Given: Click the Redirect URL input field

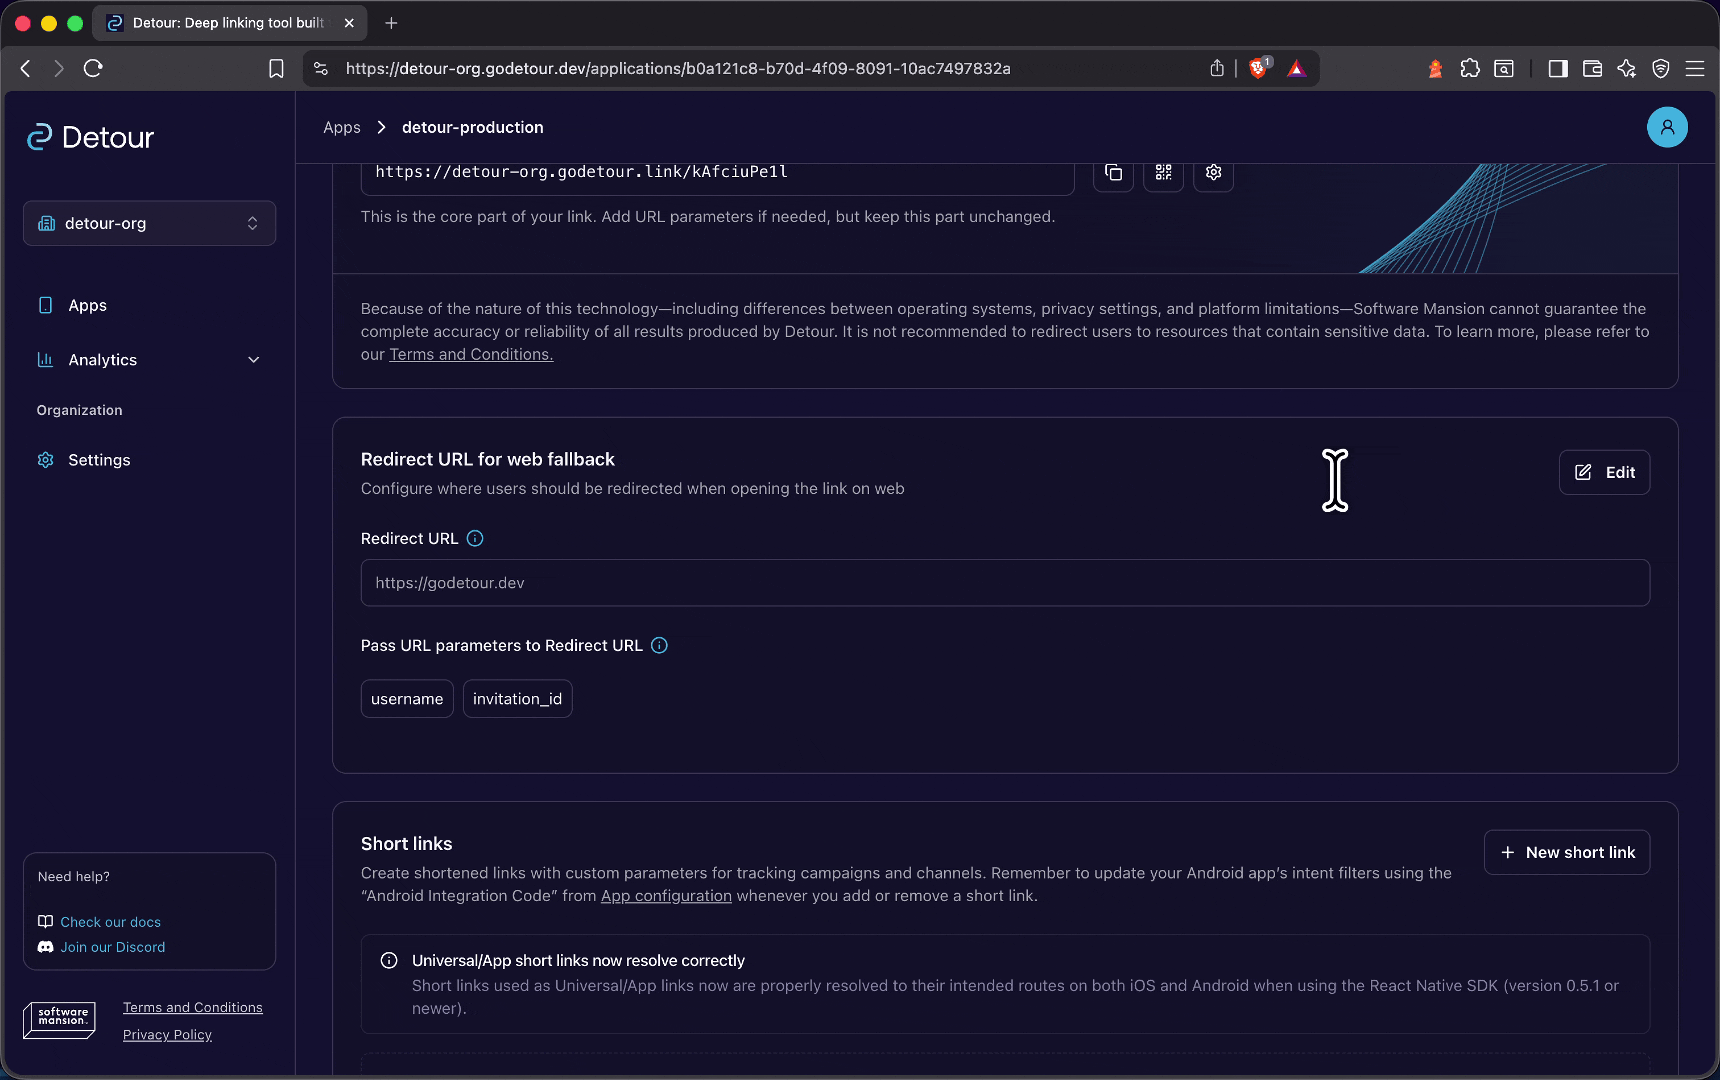Looking at the screenshot, I should coord(1004,583).
